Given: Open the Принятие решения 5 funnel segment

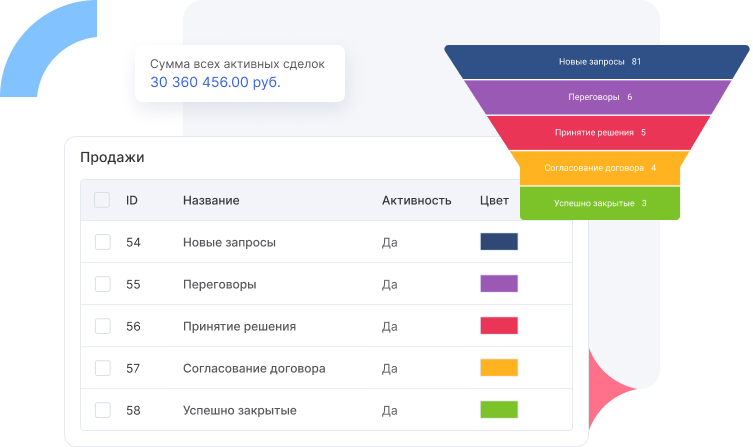Looking at the screenshot, I should coord(599,132).
